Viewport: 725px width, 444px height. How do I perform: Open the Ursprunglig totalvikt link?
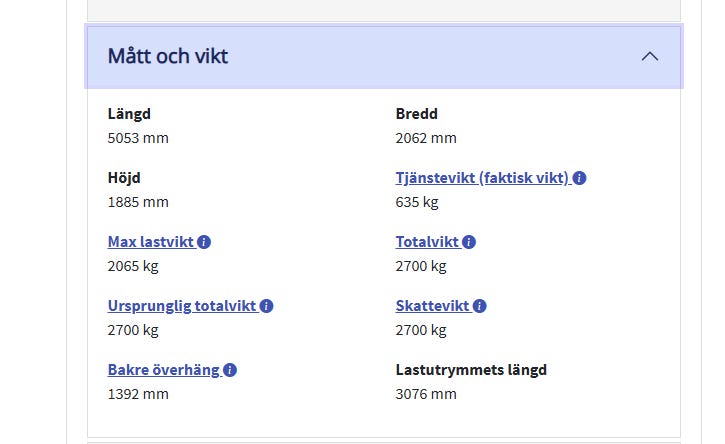point(182,306)
